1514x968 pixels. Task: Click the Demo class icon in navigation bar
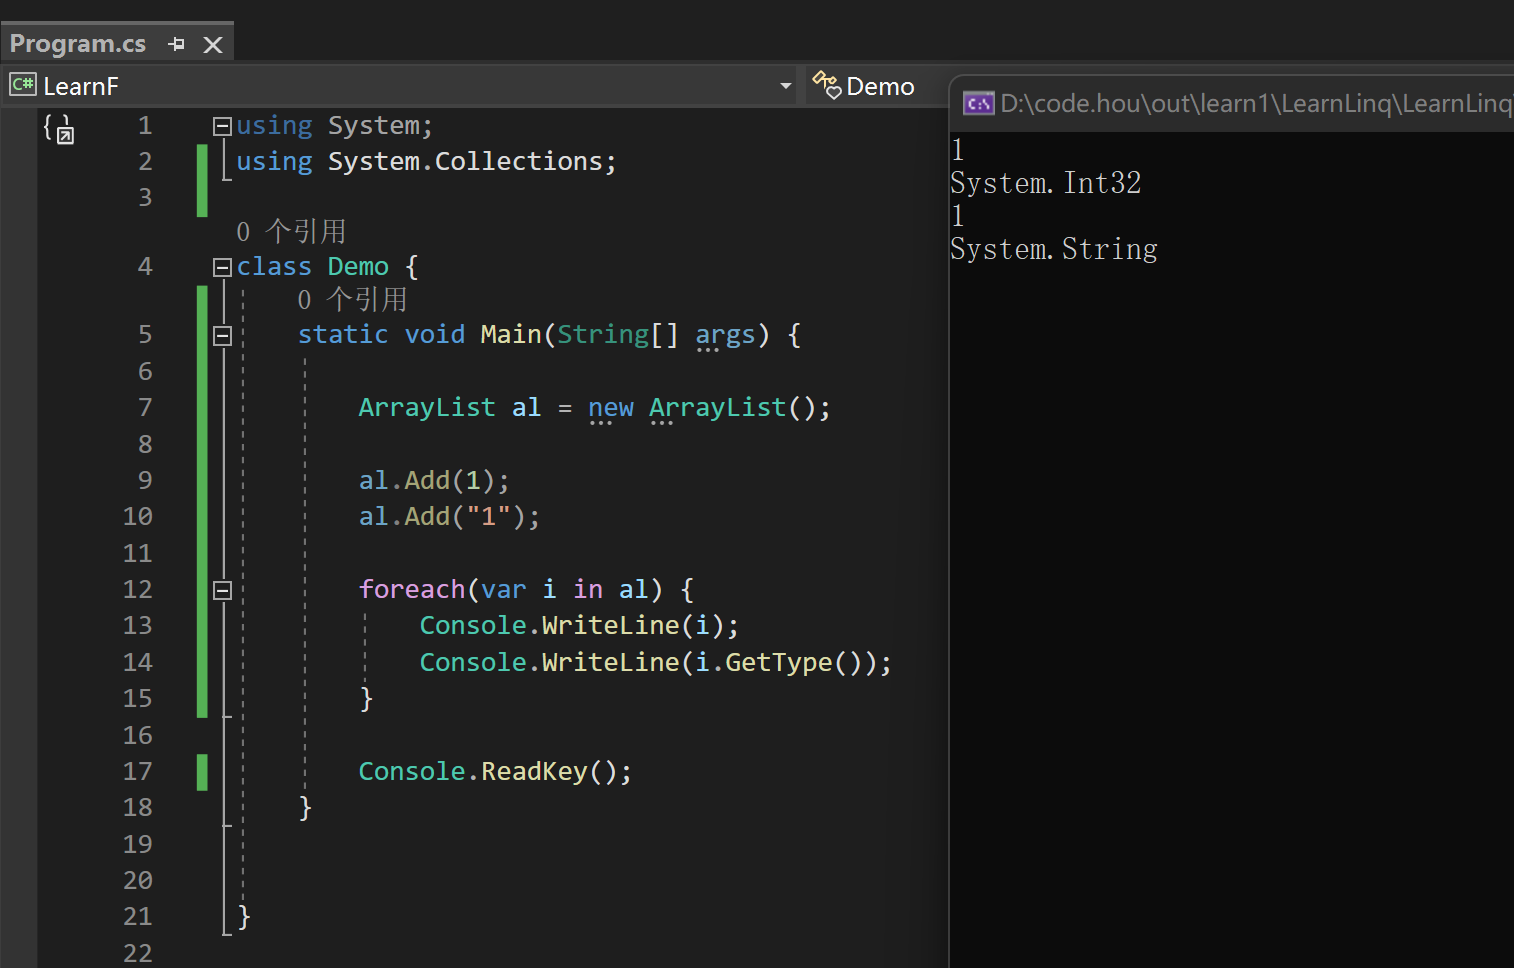coord(826,85)
